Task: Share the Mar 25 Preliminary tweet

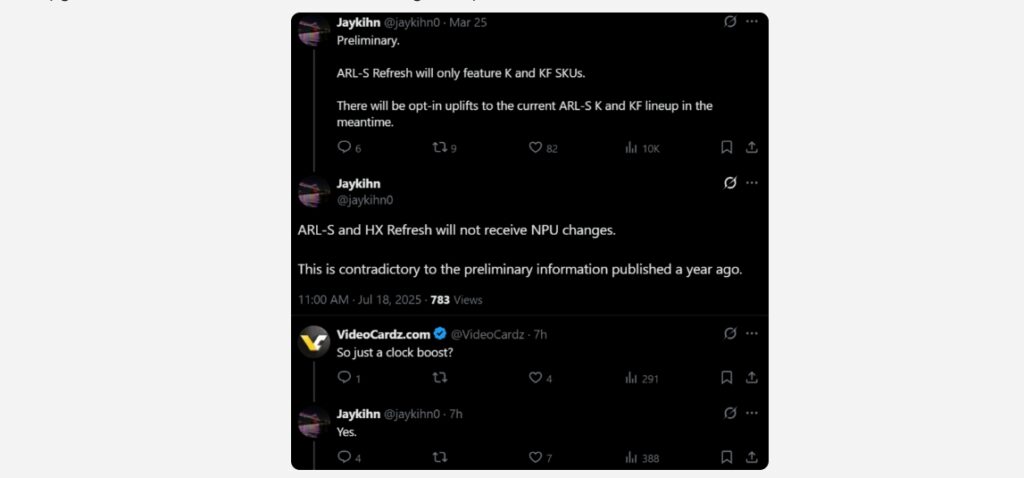Action: (x=752, y=148)
